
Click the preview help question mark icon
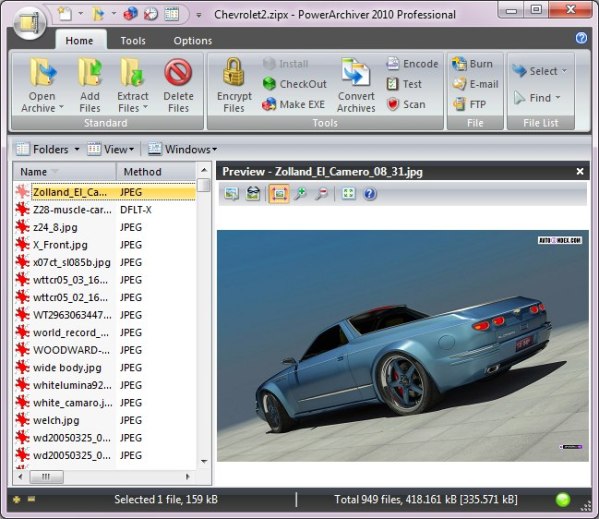pyautogui.click(x=370, y=194)
